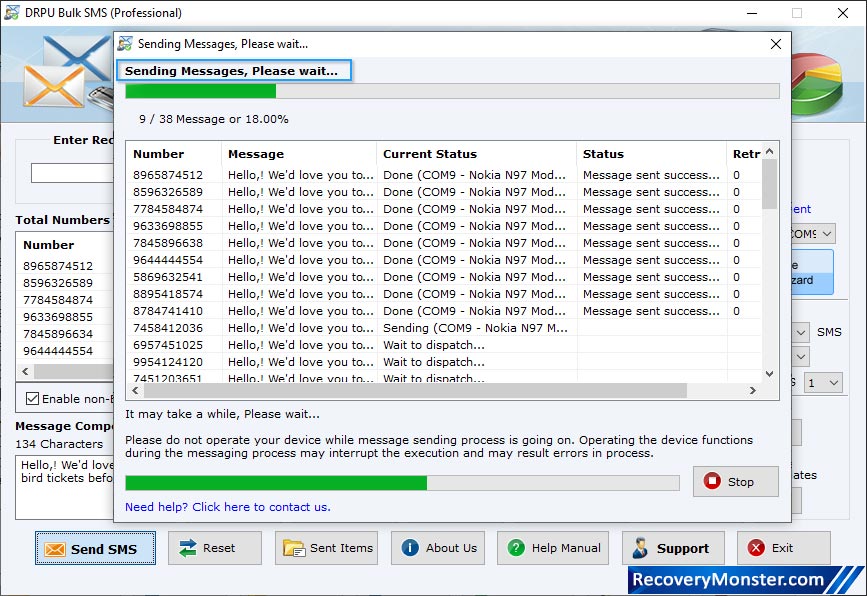
Task: Click the red Exit cross icon
Action: [757, 548]
